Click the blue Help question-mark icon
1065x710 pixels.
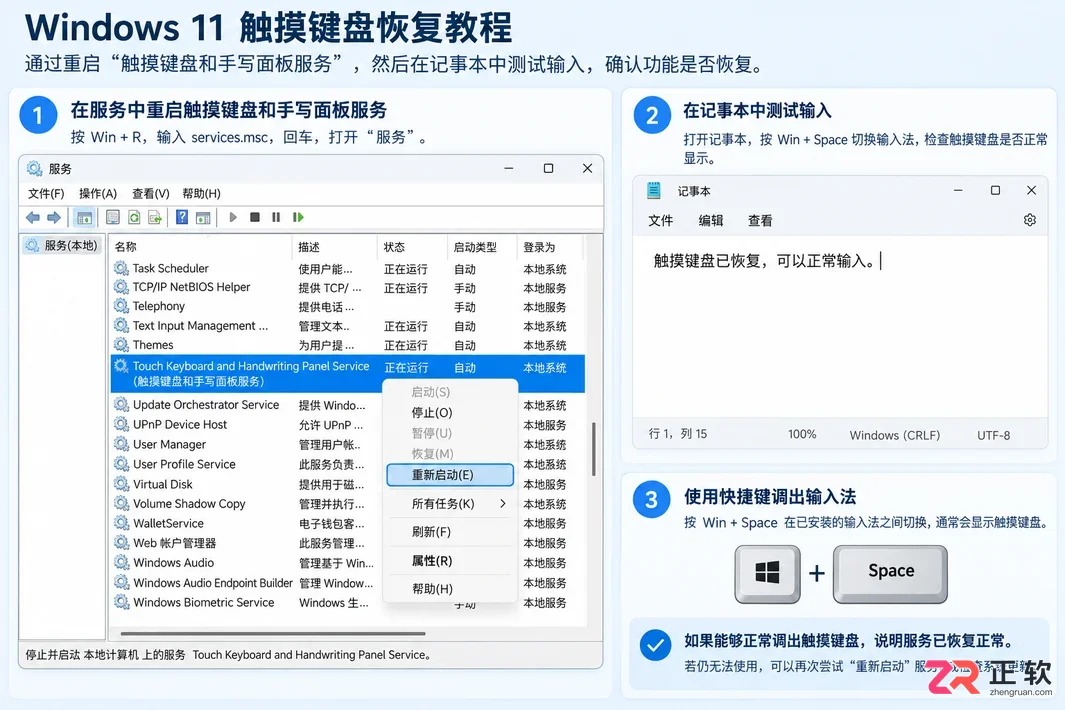[182, 217]
